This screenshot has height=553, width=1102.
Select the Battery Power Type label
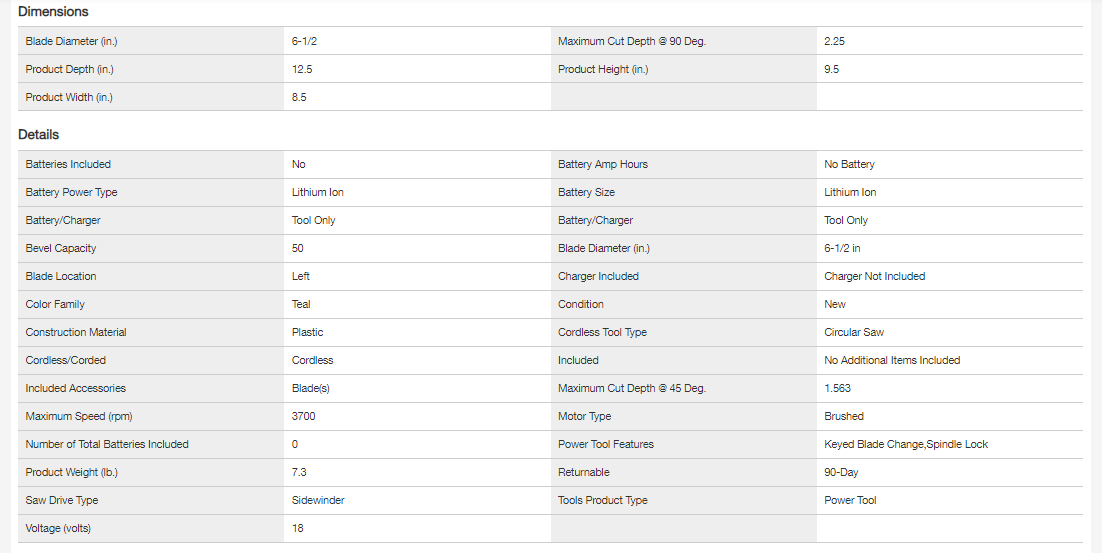pos(71,193)
